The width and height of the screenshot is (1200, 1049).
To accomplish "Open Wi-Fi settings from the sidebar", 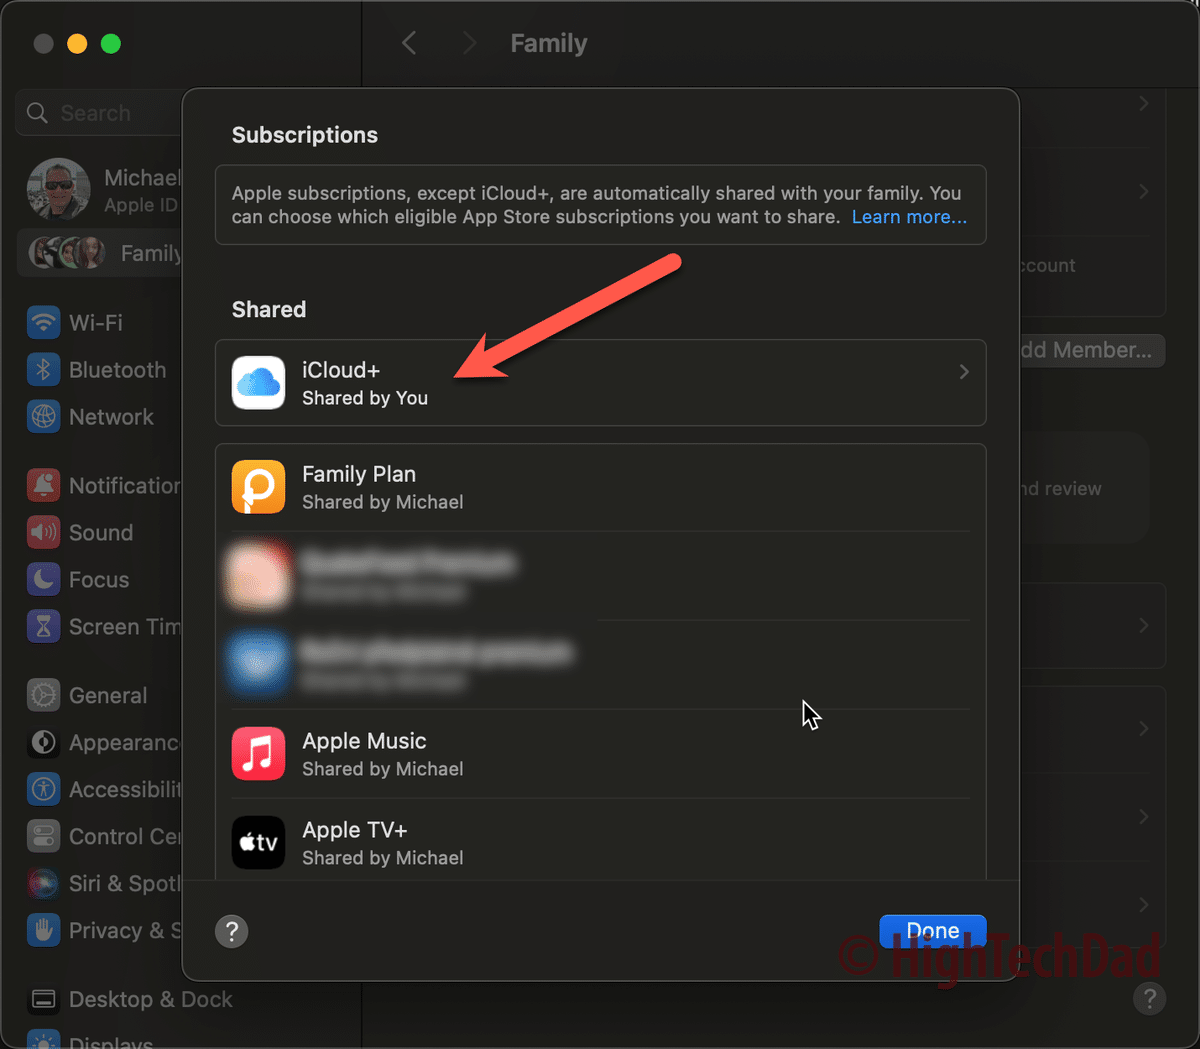I will [x=95, y=322].
